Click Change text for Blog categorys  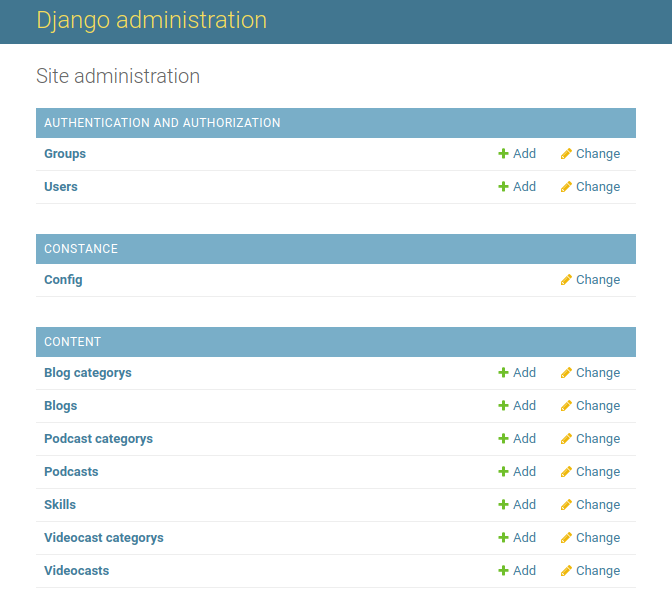[598, 373]
